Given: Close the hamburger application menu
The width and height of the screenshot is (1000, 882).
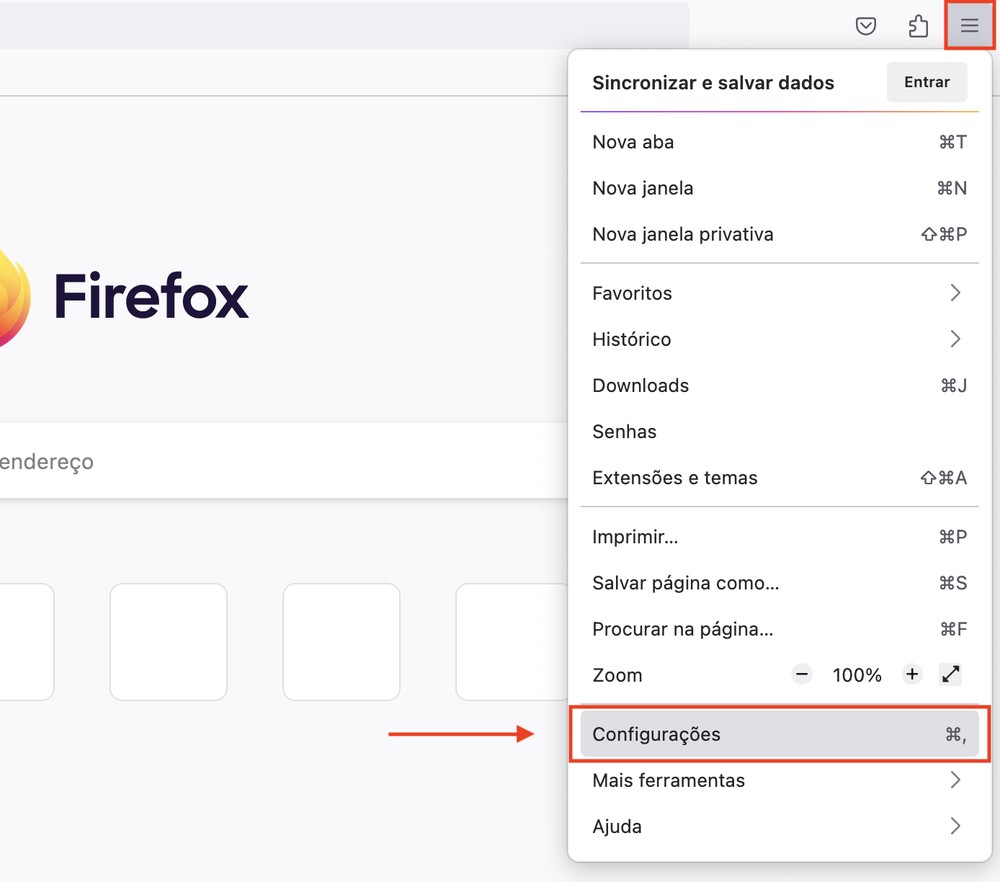Looking at the screenshot, I should click(969, 26).
